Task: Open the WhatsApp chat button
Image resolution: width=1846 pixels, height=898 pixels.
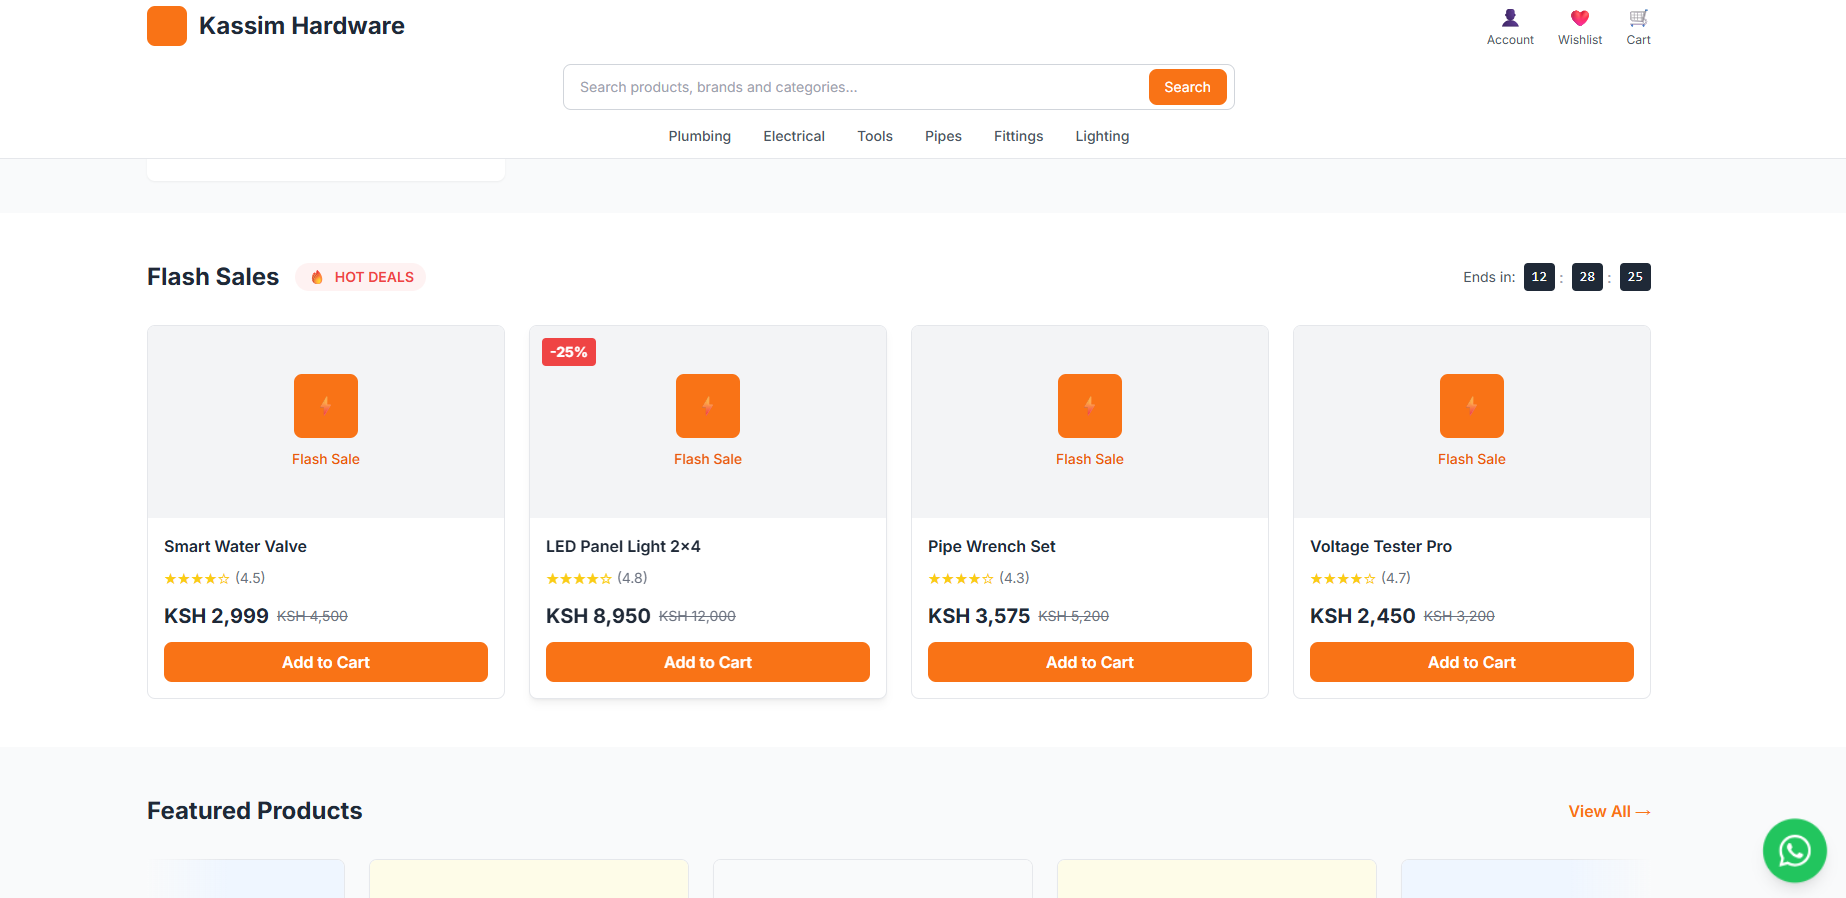Action: pyautogui.click(x=1794, y=850)
